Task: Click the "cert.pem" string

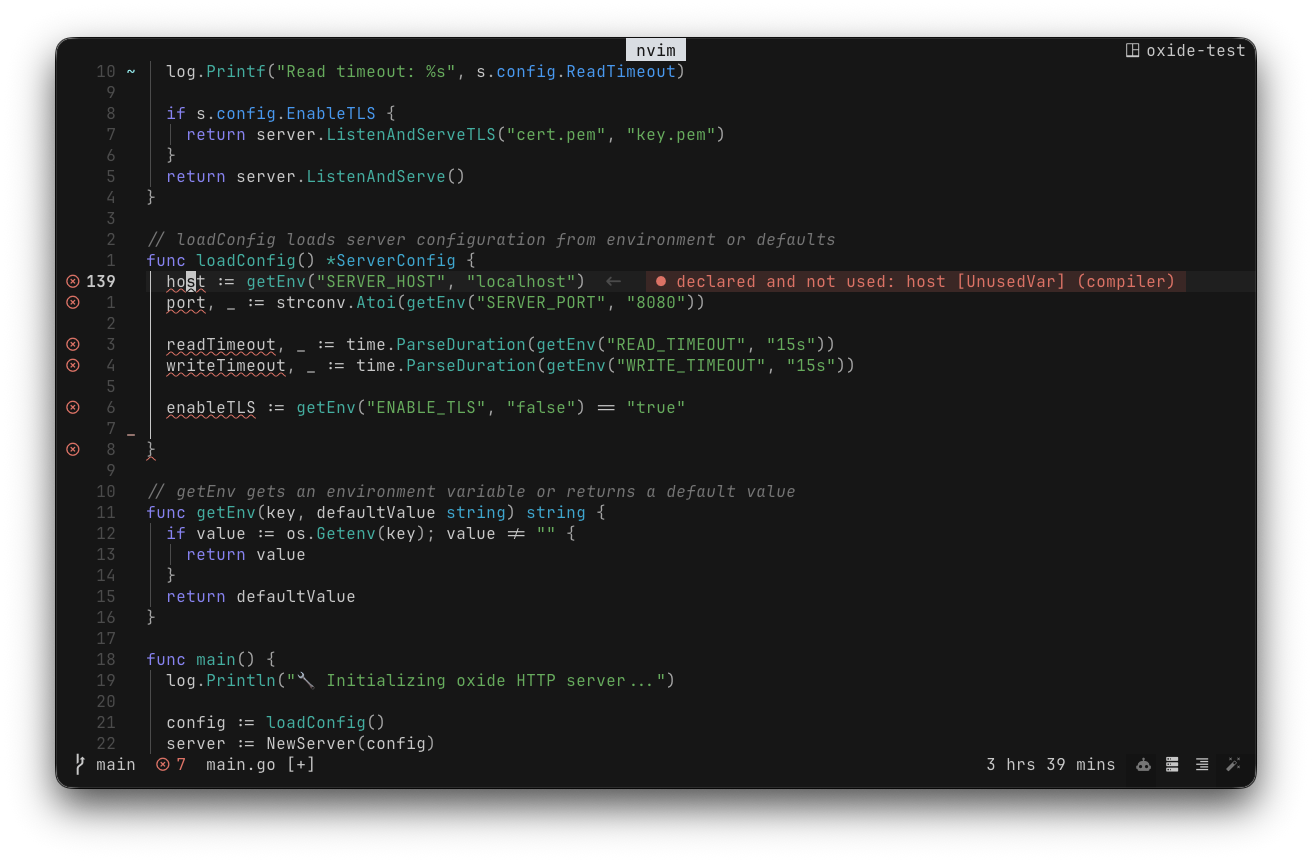Action: tap(556, 134)
